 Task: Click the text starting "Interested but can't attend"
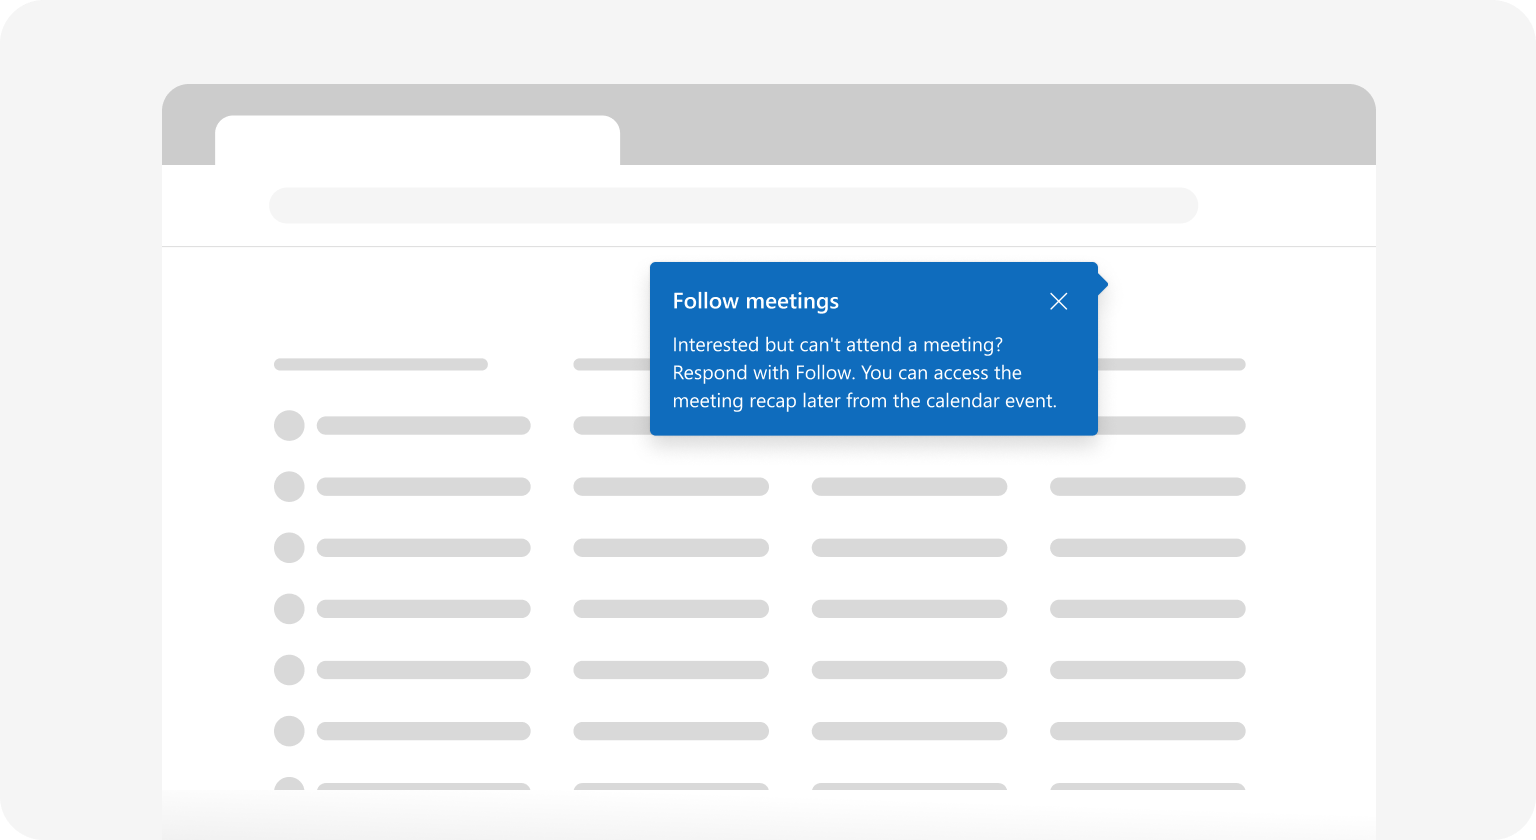[x=864, y=373]
